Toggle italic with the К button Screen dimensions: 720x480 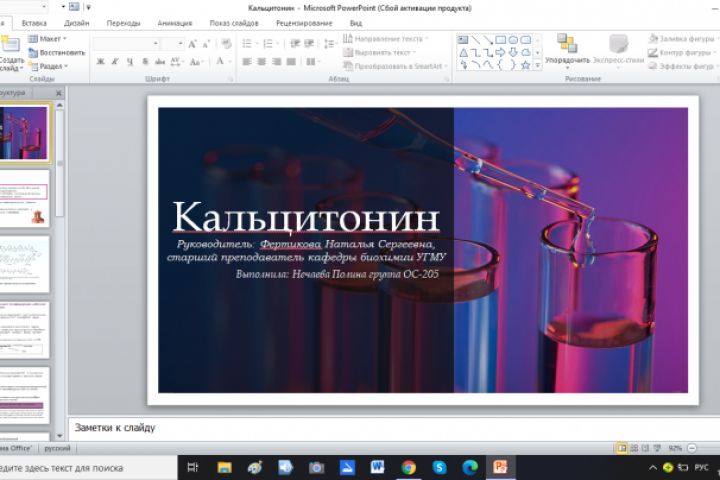pos(115,62)
